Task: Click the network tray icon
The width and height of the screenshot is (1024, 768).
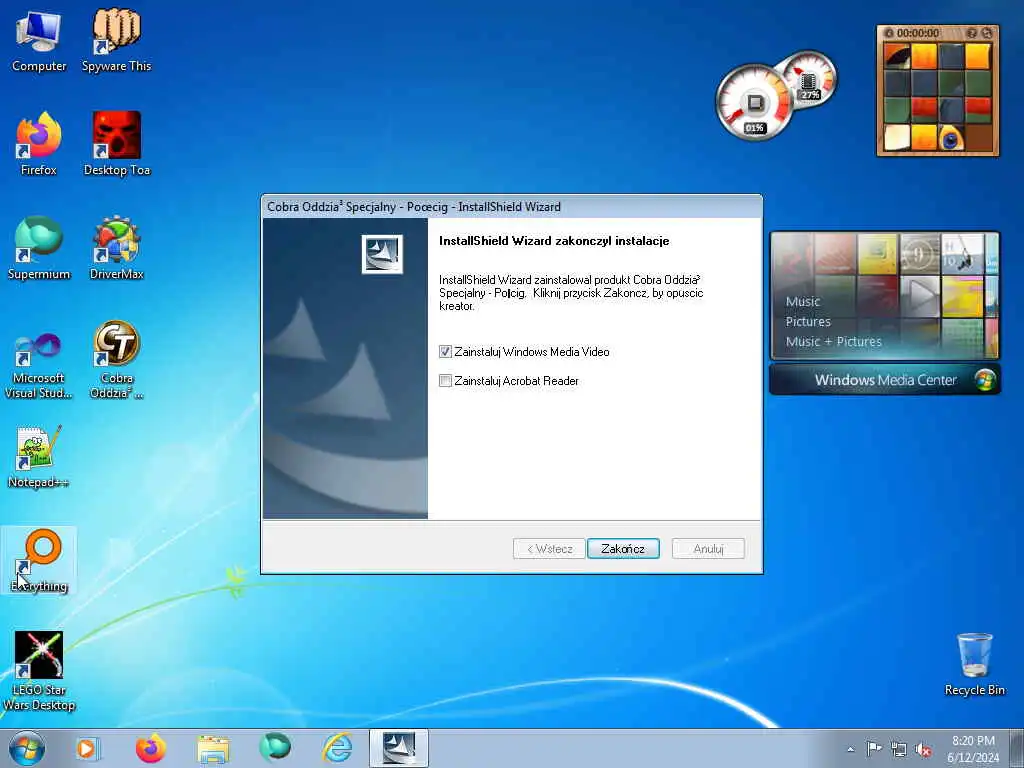Action: (x=899, y=749)
